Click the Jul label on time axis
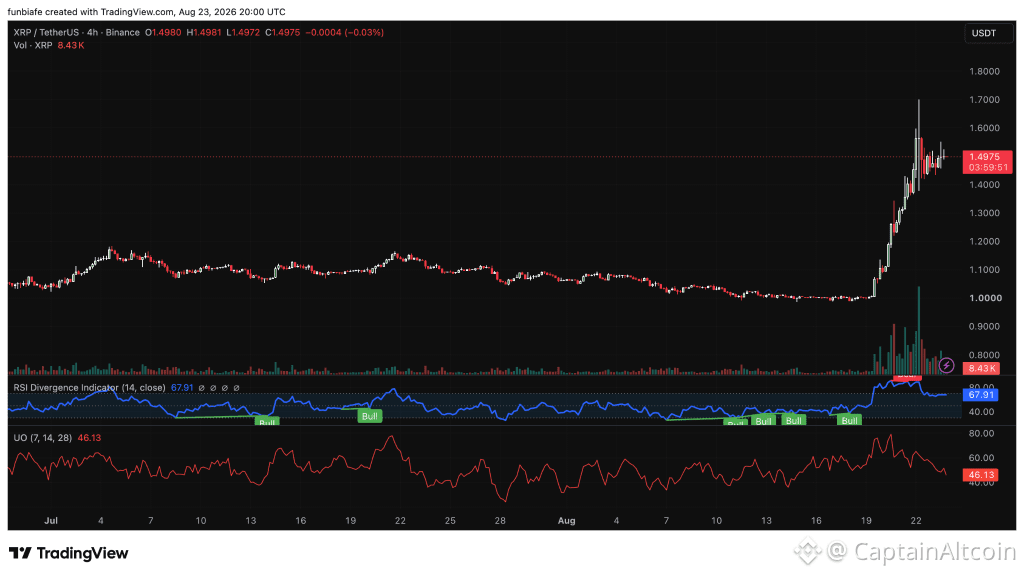Screen dimensions: 1024x576 click(51, 520)
